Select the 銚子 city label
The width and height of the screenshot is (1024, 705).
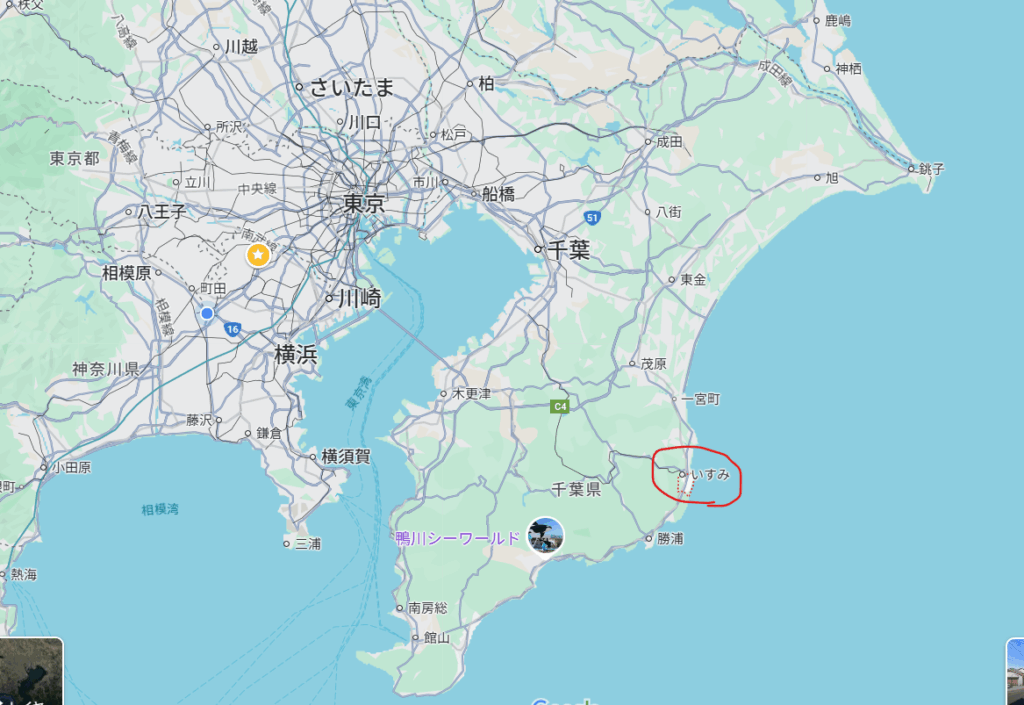click(x=932, y=169)
